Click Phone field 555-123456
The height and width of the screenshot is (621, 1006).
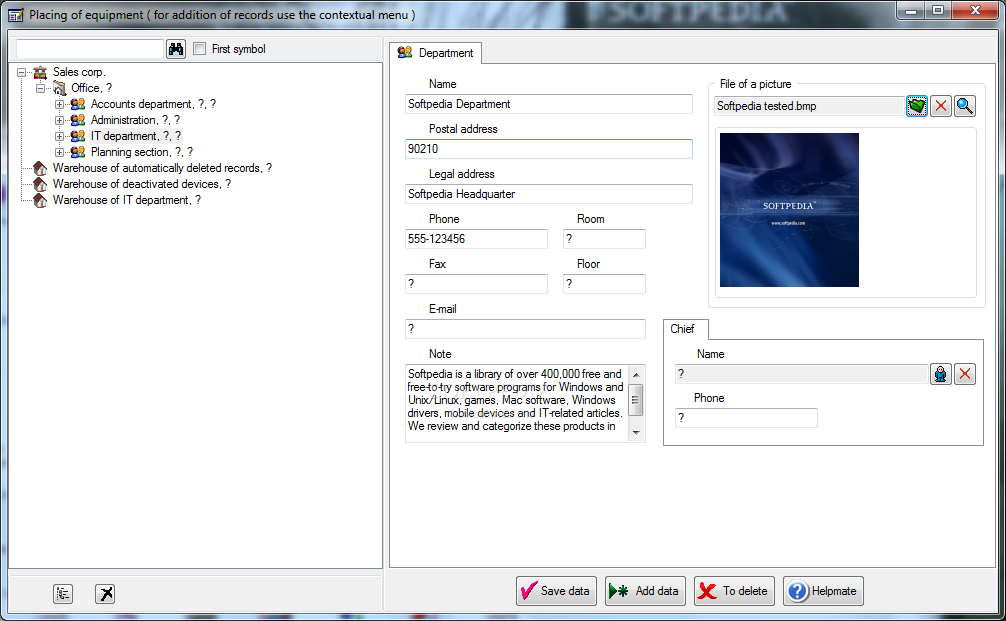pyautogui.click(x=476, y=239)
